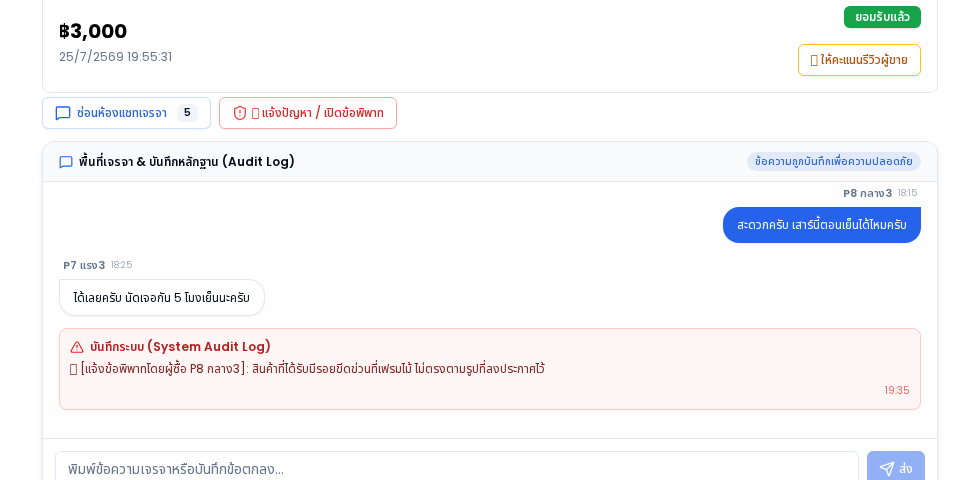
Task: Select บันทึกระบบ (System Audit Log) title
Action: pyautogui.click(x=180, y=347)
